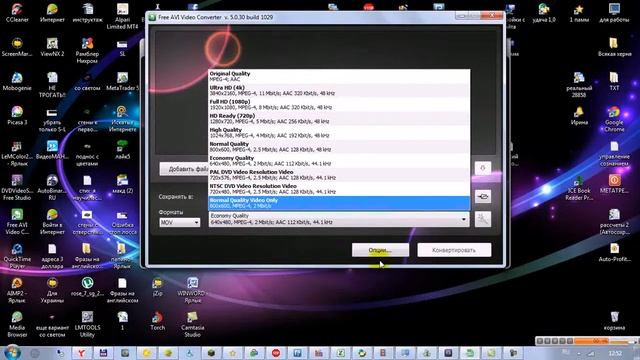Image resolution: width=640 pixels, height=360 pixels.
Task: Choose NTSC DVD Video Resolution Video
Action: point(339,189)
